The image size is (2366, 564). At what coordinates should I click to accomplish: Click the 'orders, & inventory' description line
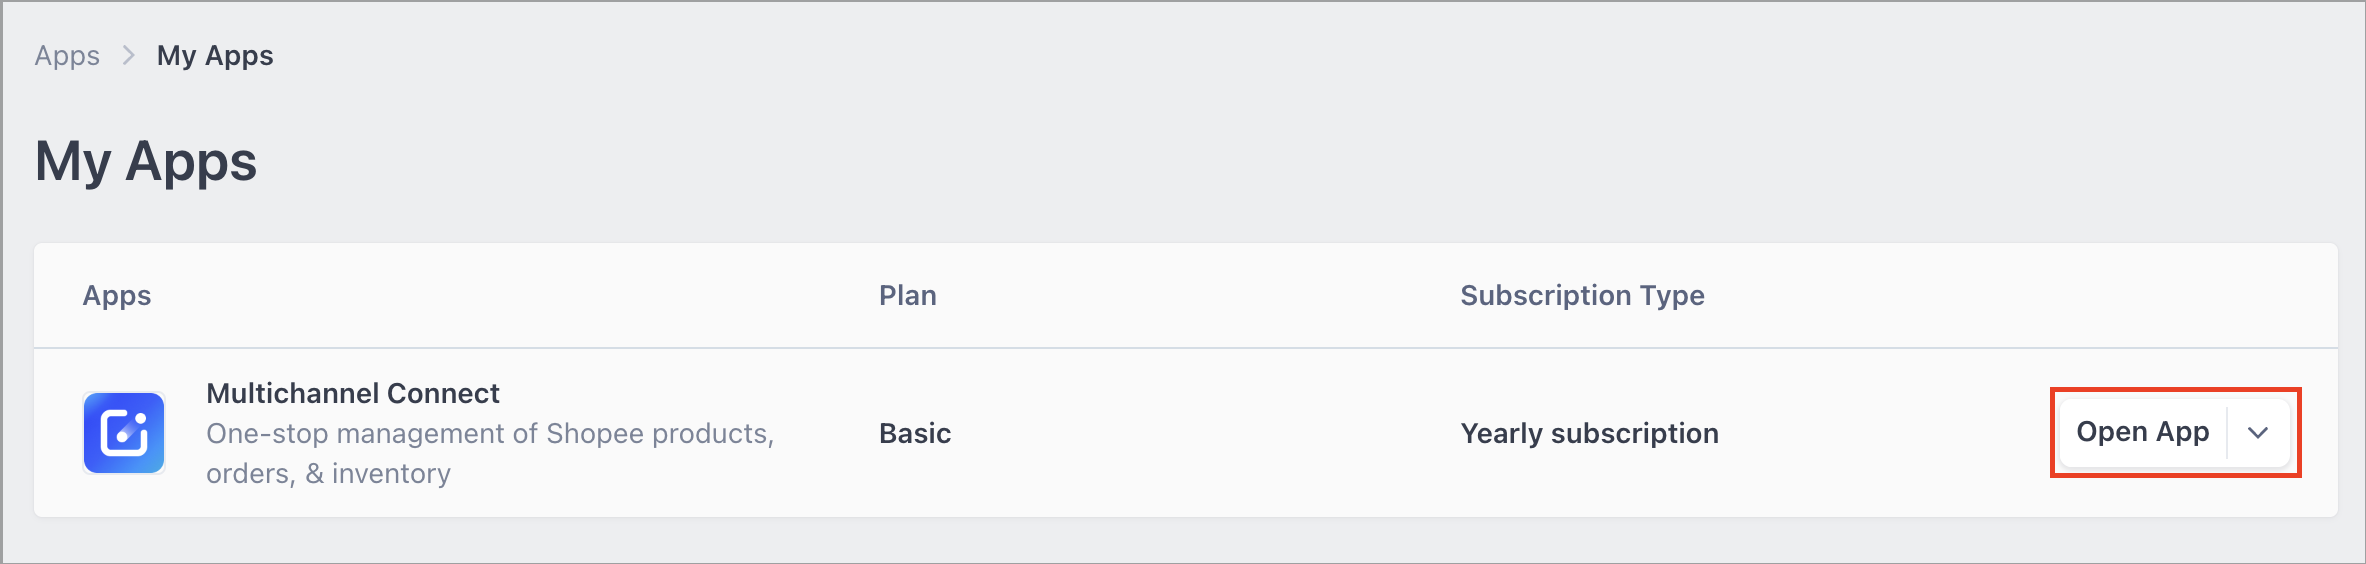click(328, 473)
